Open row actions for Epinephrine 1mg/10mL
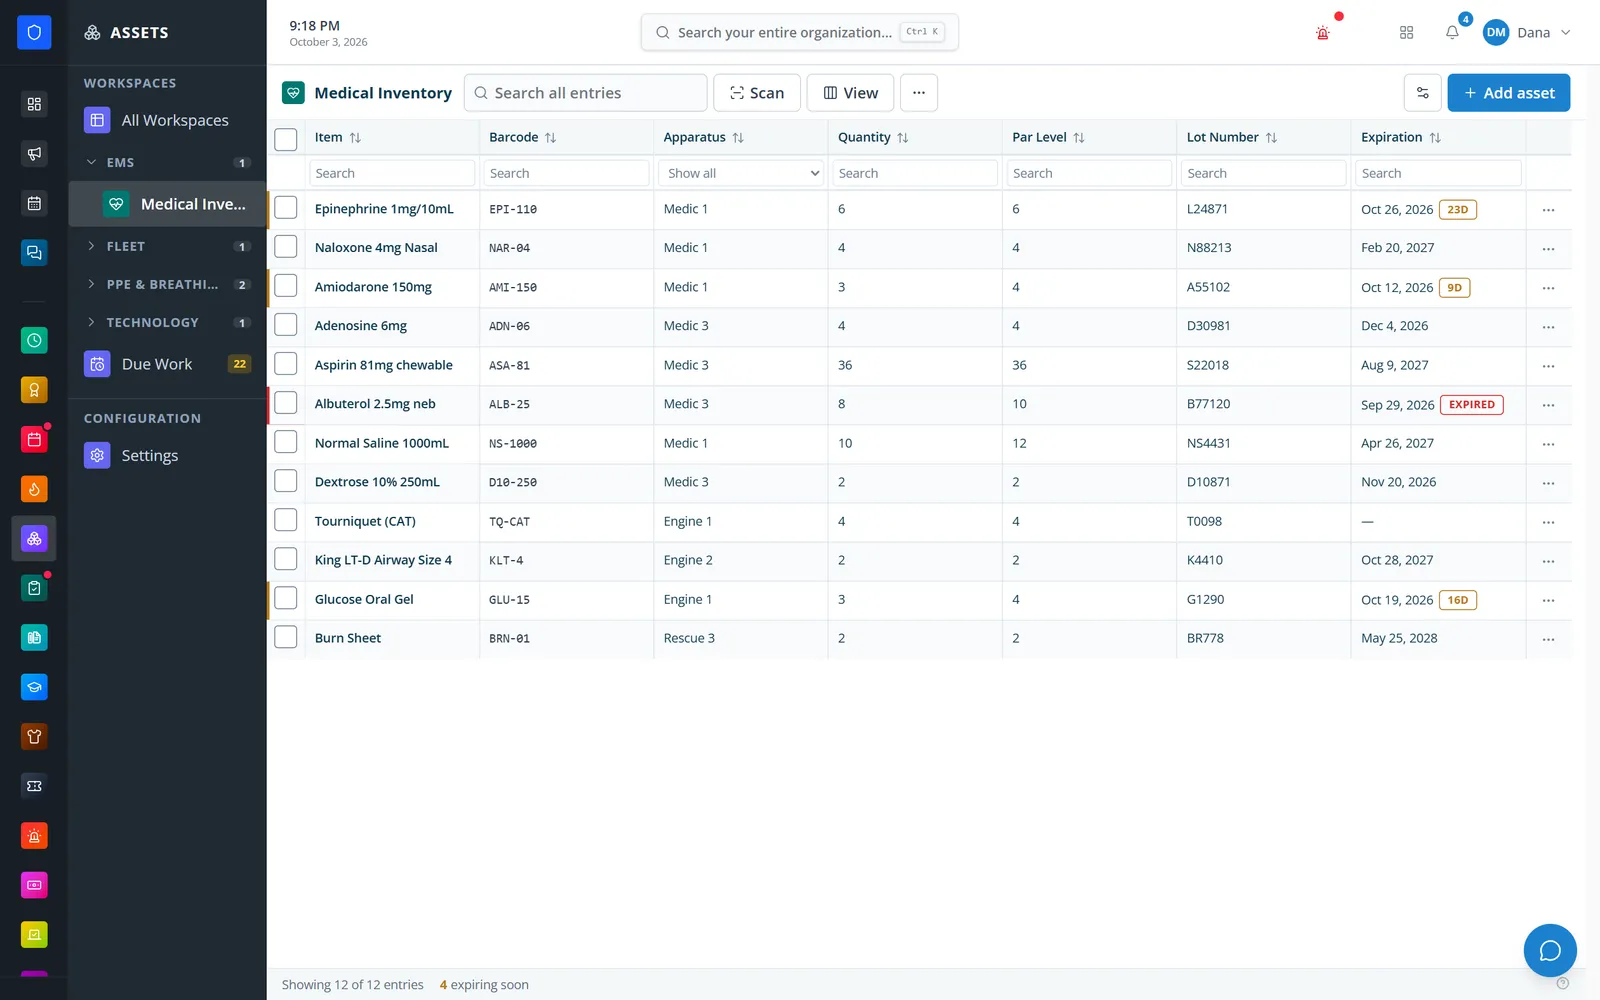Screen dimensions: 1600x1000 [x=1548, y=210]
